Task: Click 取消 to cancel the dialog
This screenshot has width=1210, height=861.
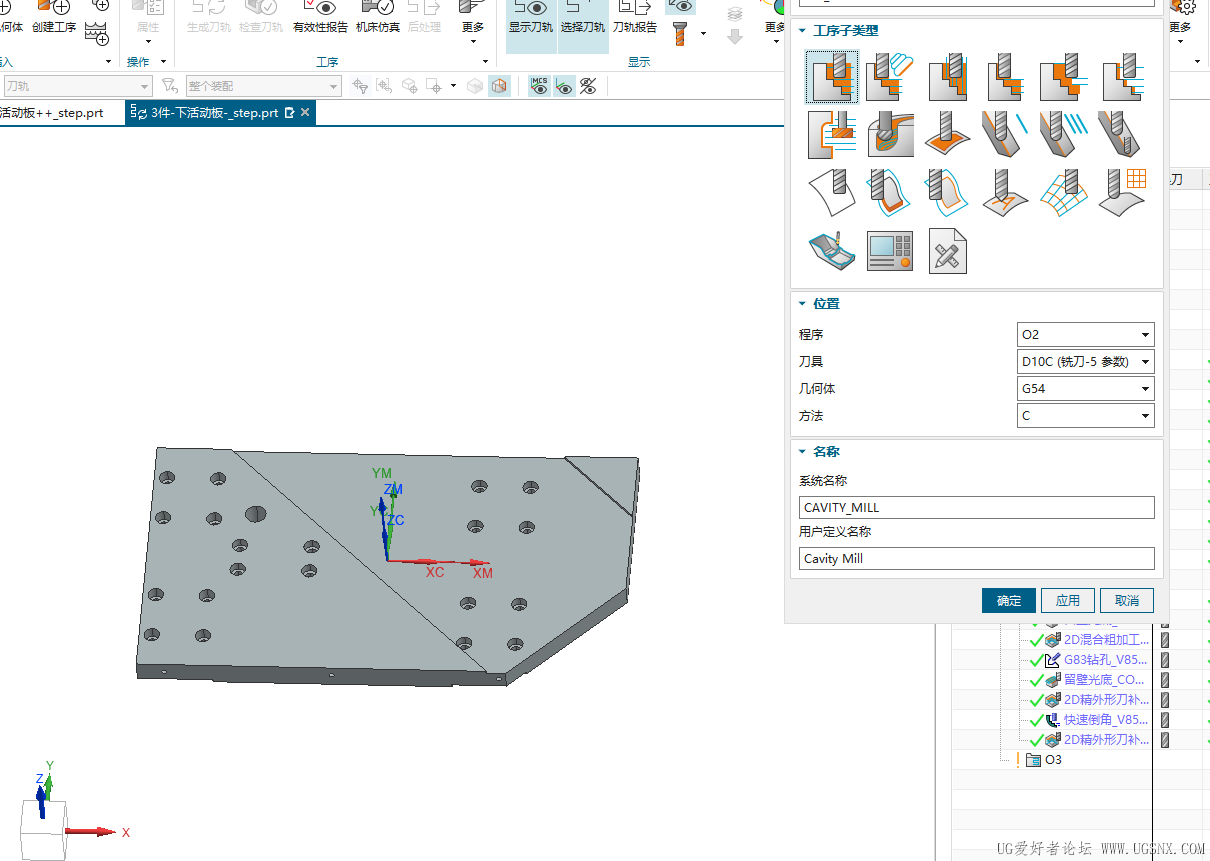Action: click(x=1127, y=601)
